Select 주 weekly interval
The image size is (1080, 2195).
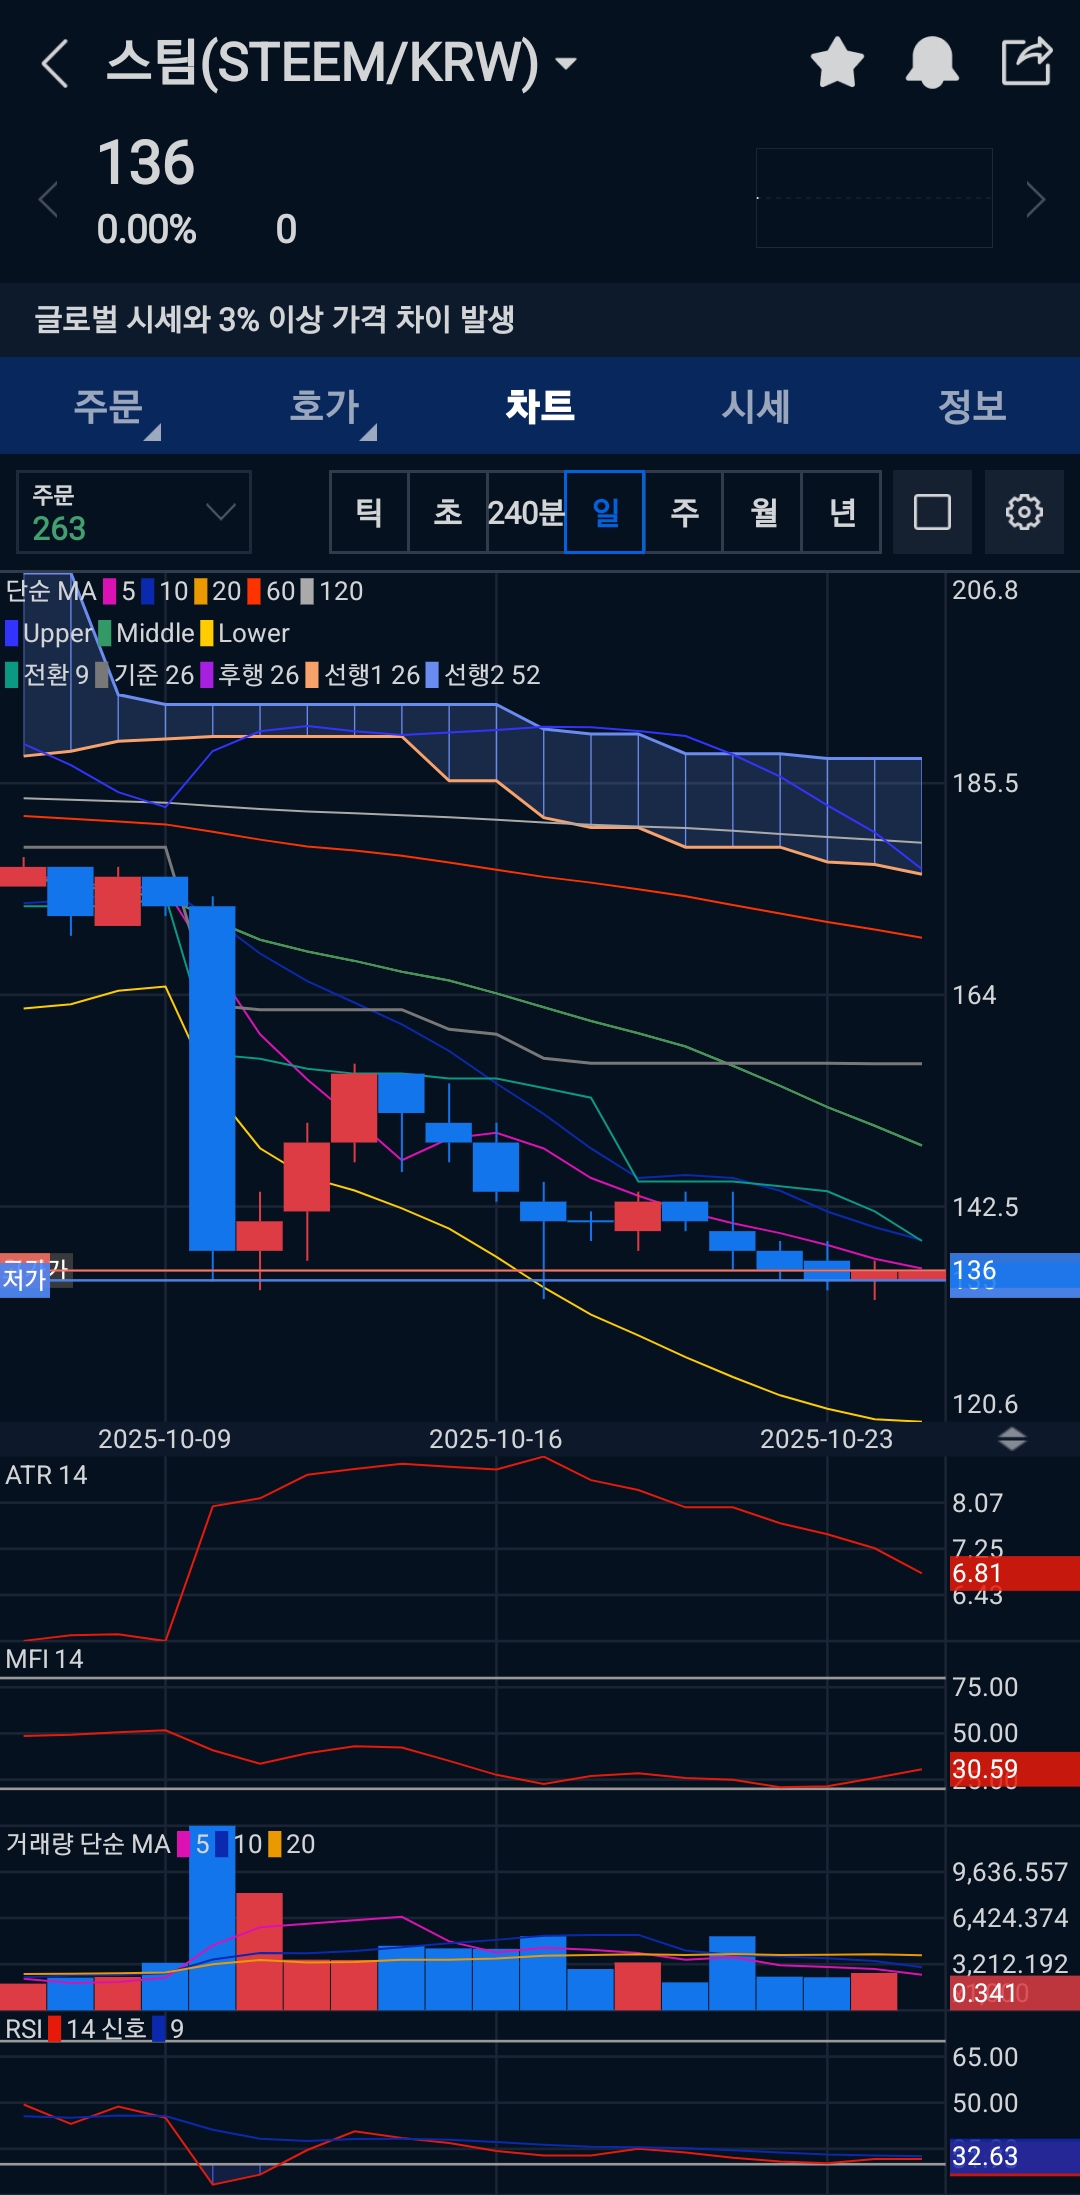tap(684, 512)
